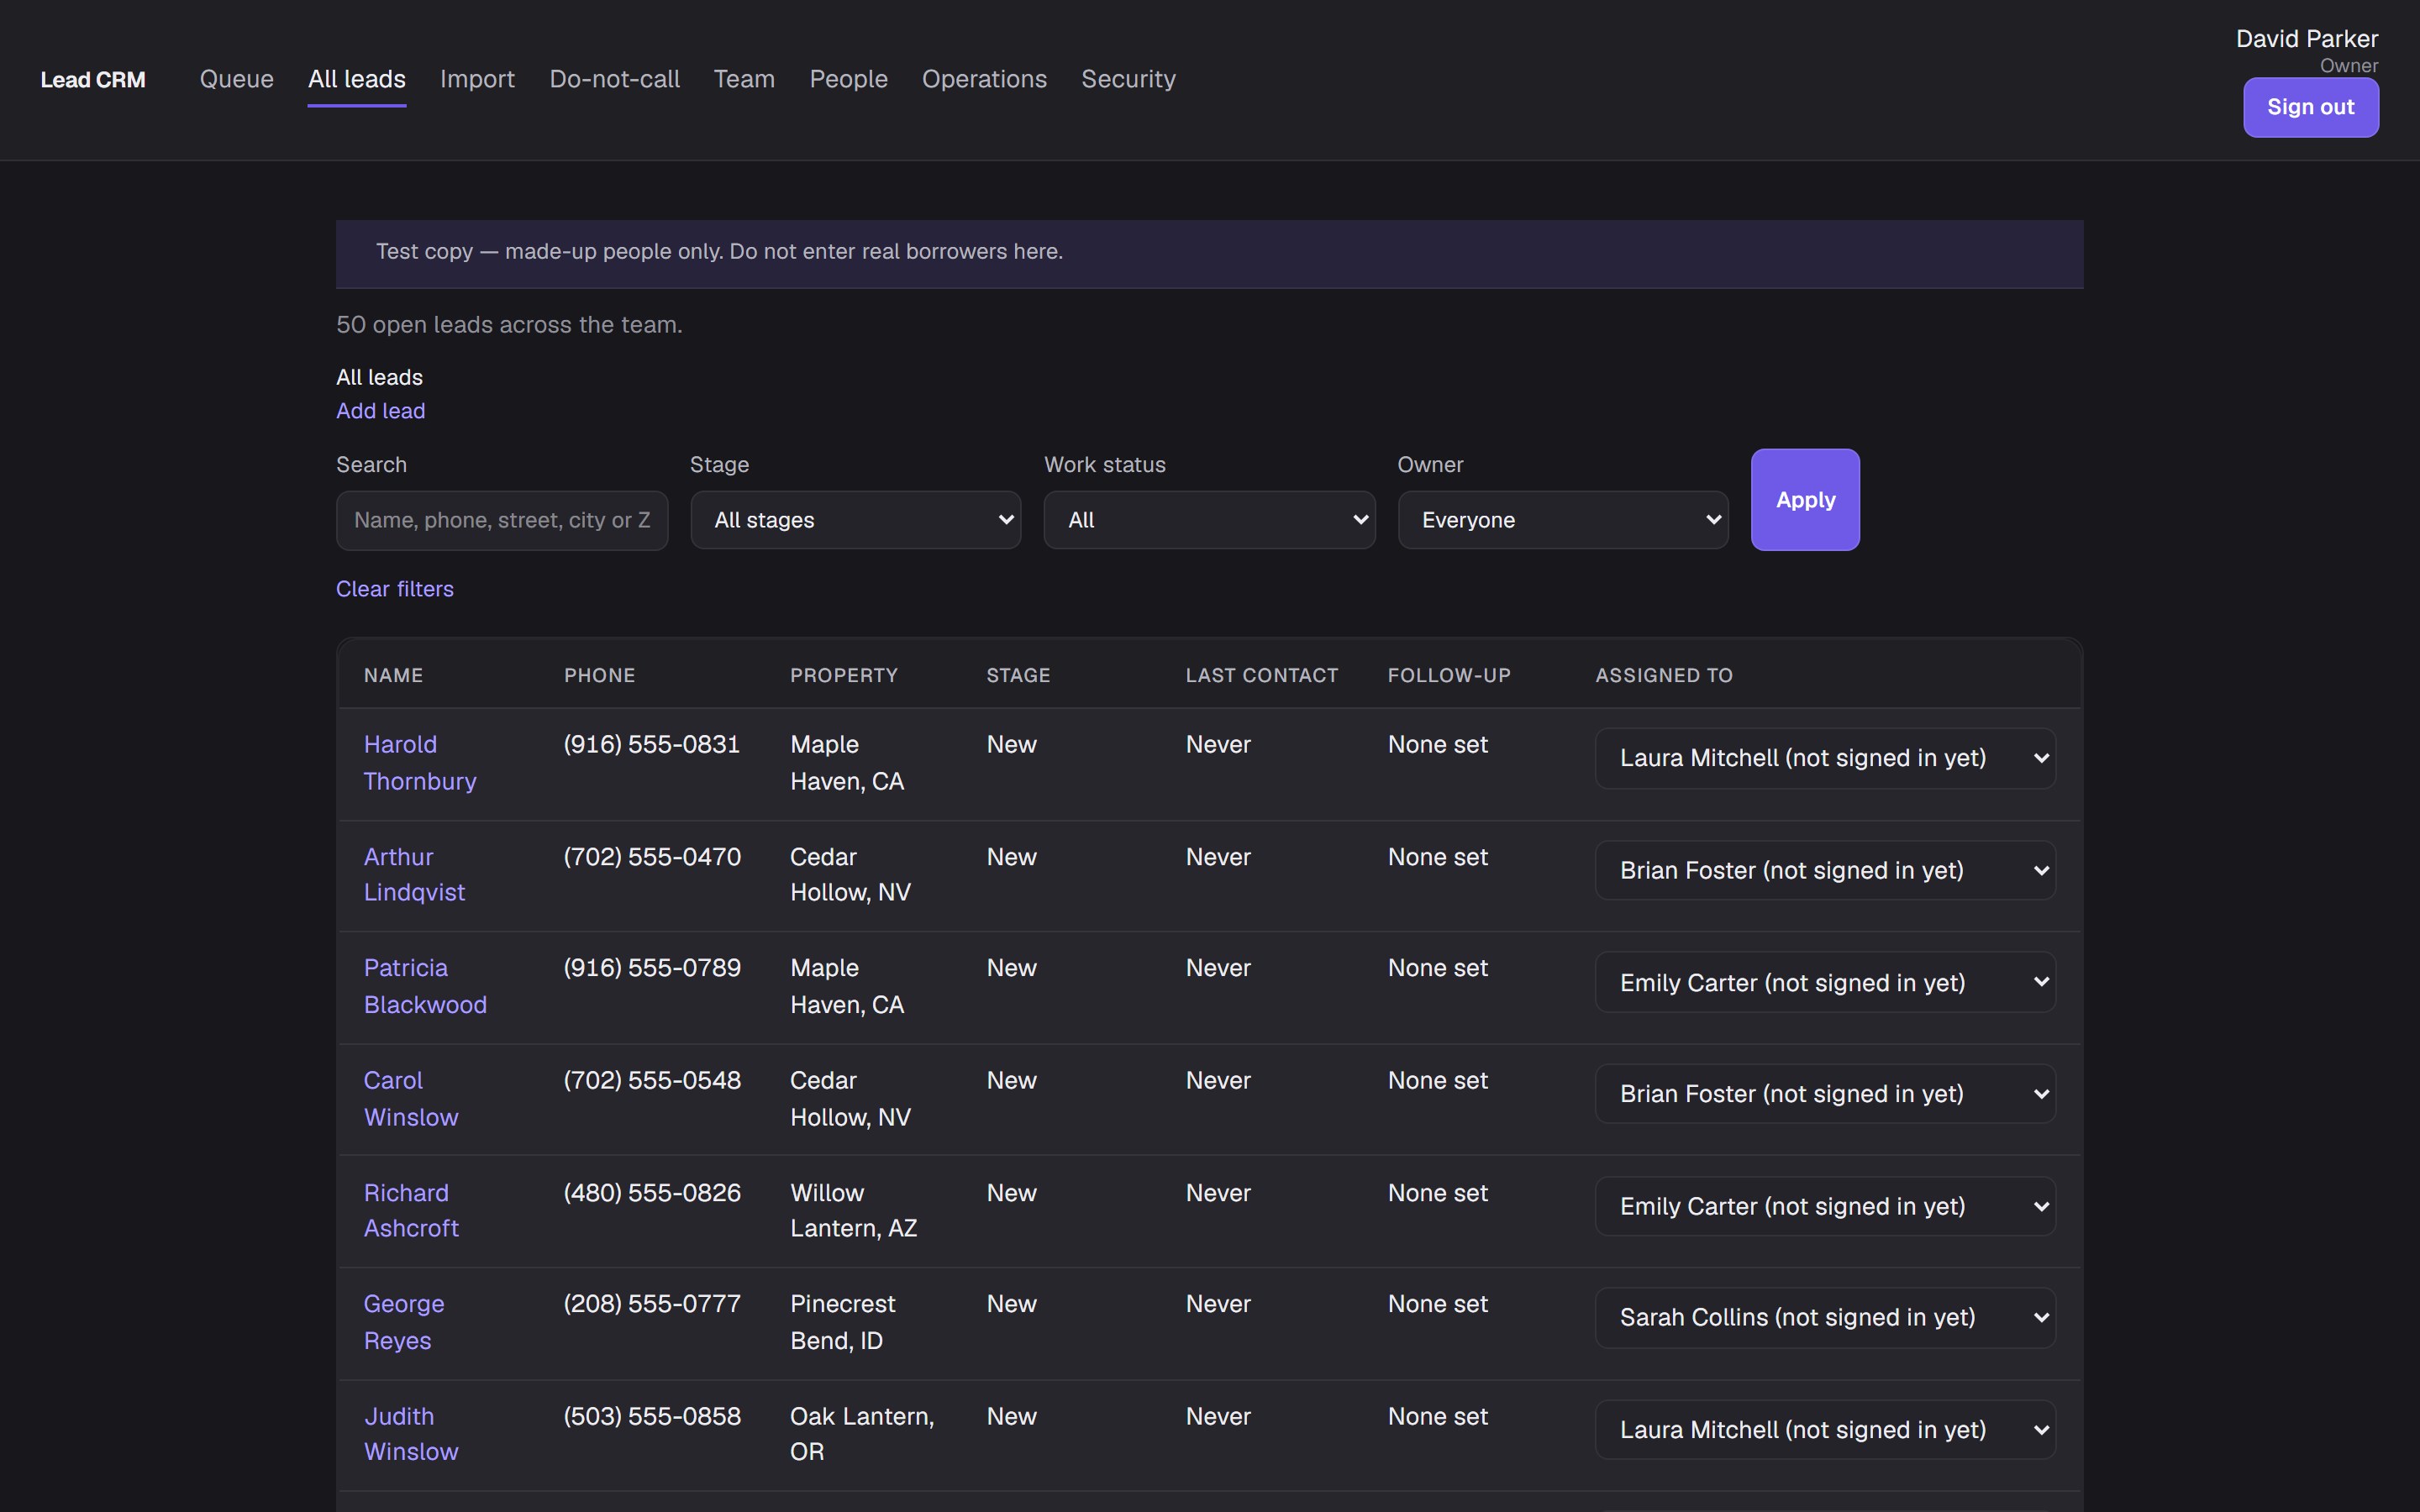The image size is (2420, 1512).
Task: Open the Arthur Lindqvist lead
Action: pyautogui.click(x=414, y=875)
